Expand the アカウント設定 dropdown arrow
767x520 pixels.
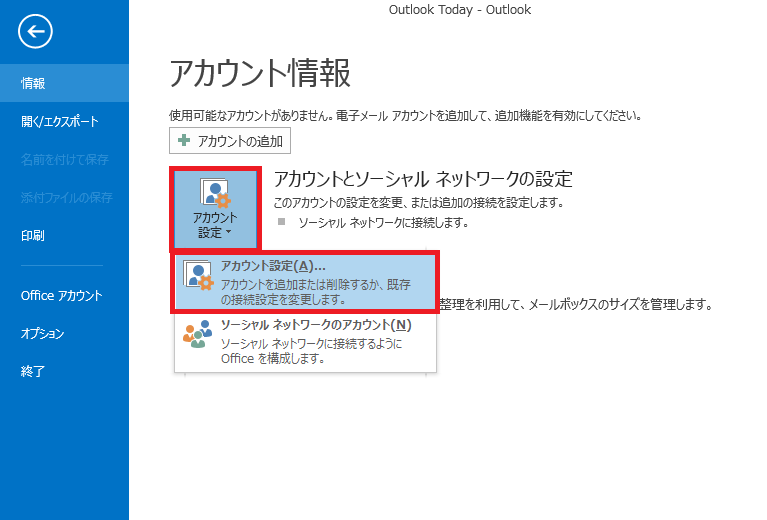227,232
